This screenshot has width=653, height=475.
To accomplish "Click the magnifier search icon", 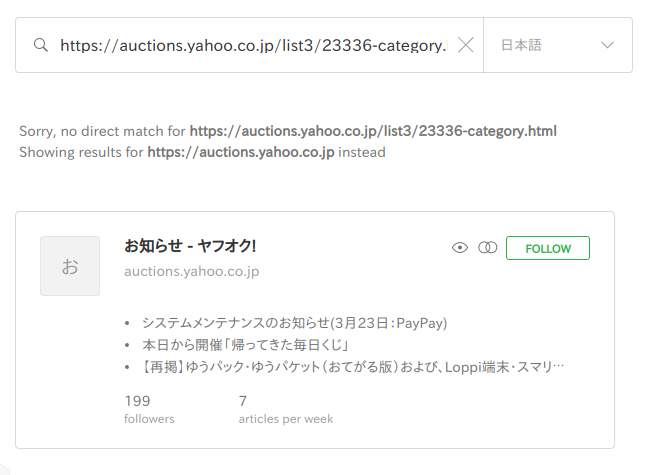I will [x=40, y=45].
